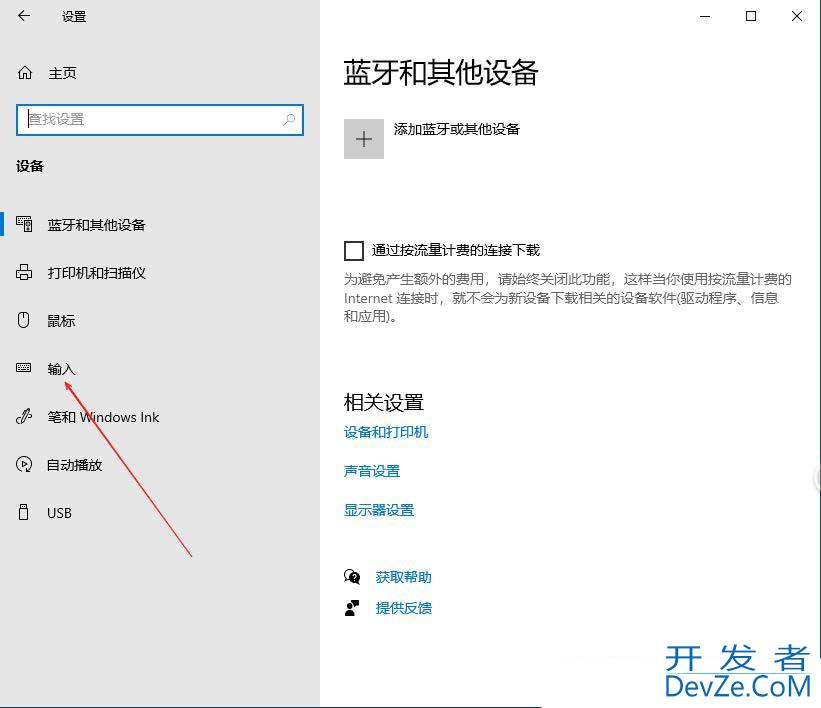
Task: Click the get help chat icon
Action: coord(352,577)
